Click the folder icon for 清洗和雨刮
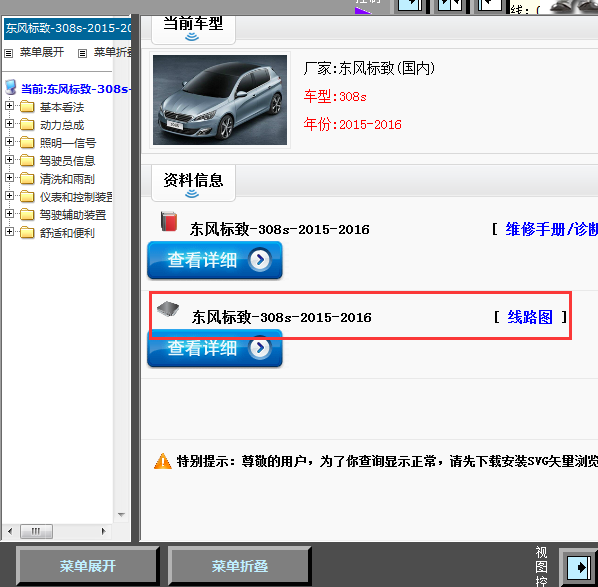The image size is (598, 587). (27, 178)
